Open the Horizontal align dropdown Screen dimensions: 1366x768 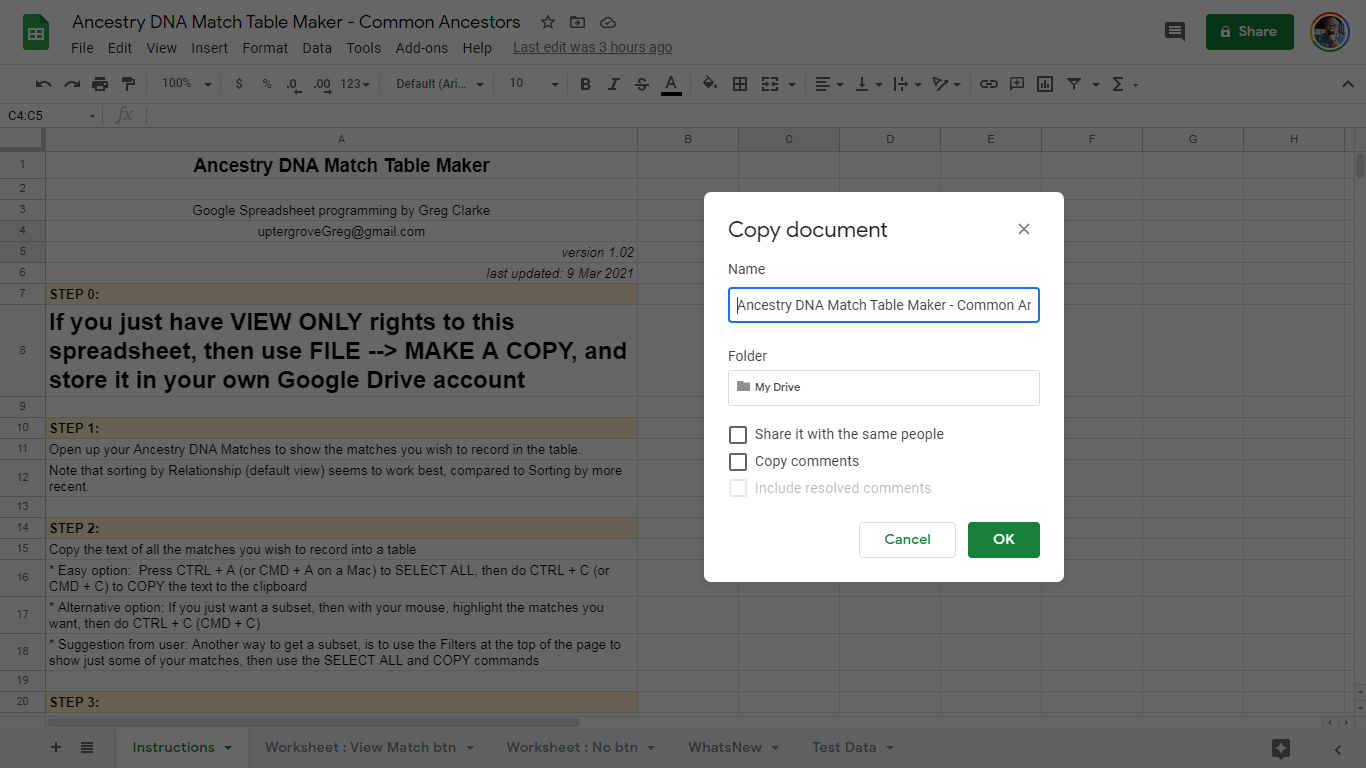(x=828, y=84)
